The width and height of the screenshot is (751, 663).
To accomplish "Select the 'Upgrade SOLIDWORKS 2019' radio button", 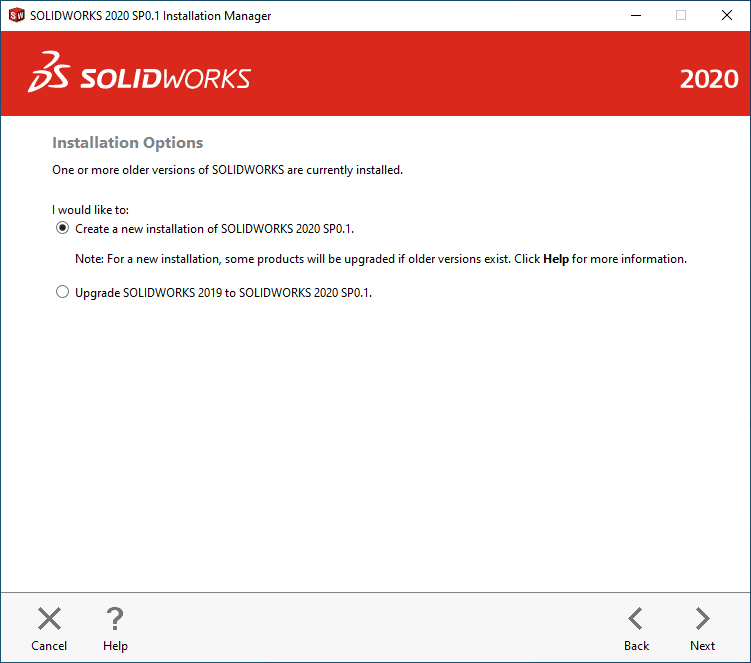I will pyautogui.click(x=63, y=293).
